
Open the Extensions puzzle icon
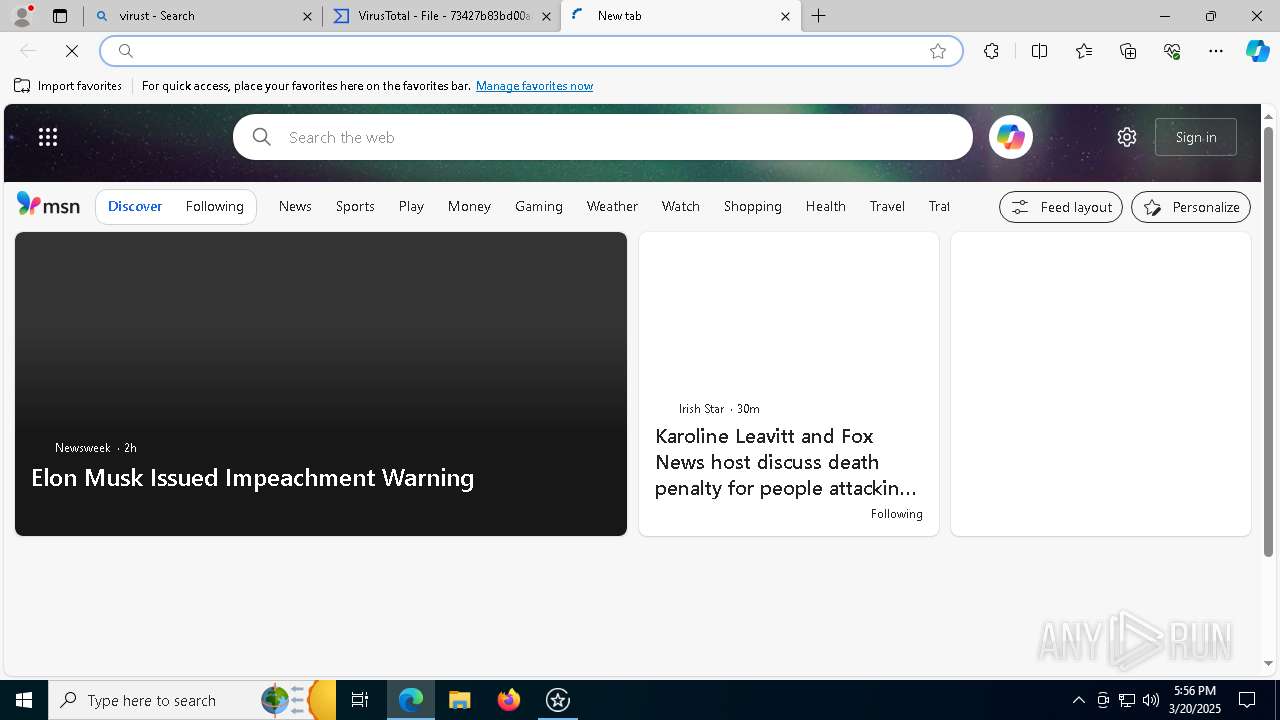tap(991, 51)
